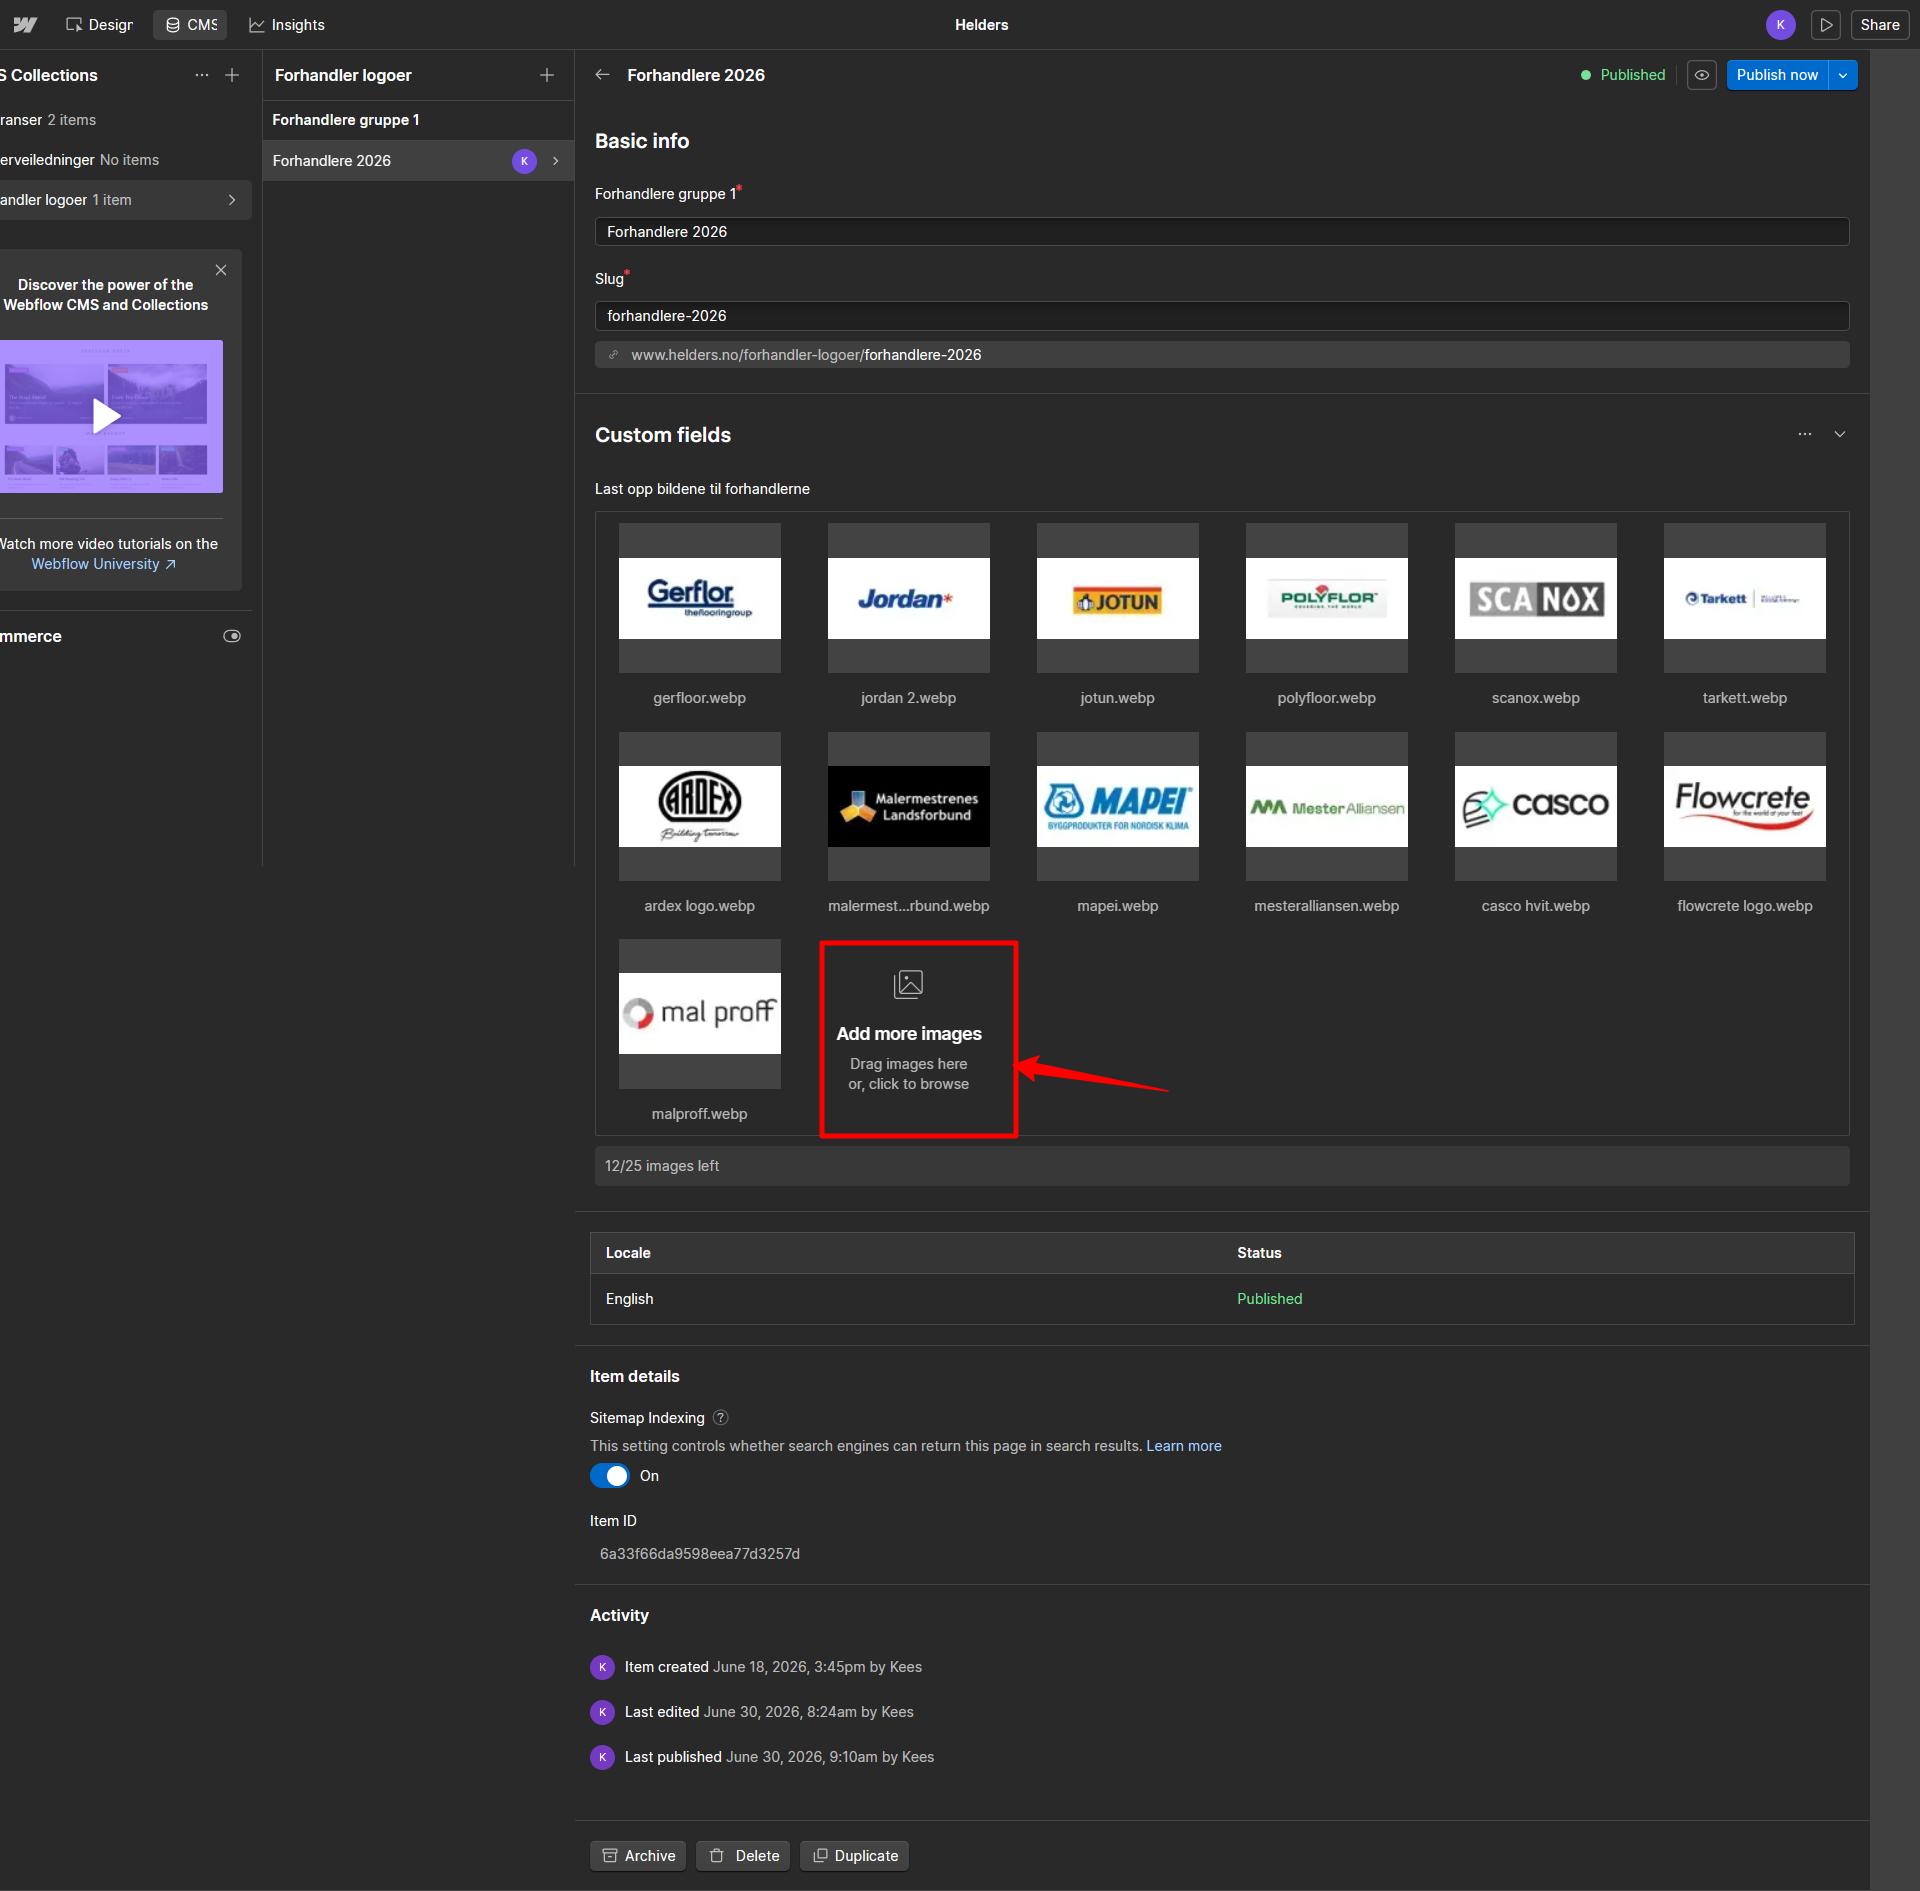Open the Insights tab

287,25
